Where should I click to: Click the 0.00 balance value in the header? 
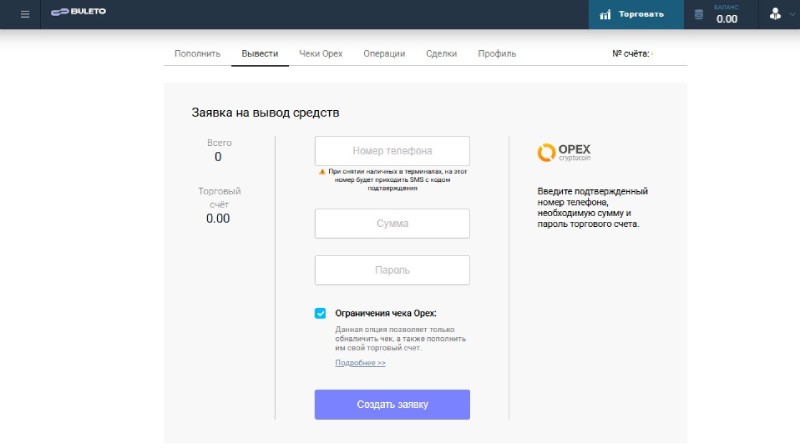(x=727, y=19)
